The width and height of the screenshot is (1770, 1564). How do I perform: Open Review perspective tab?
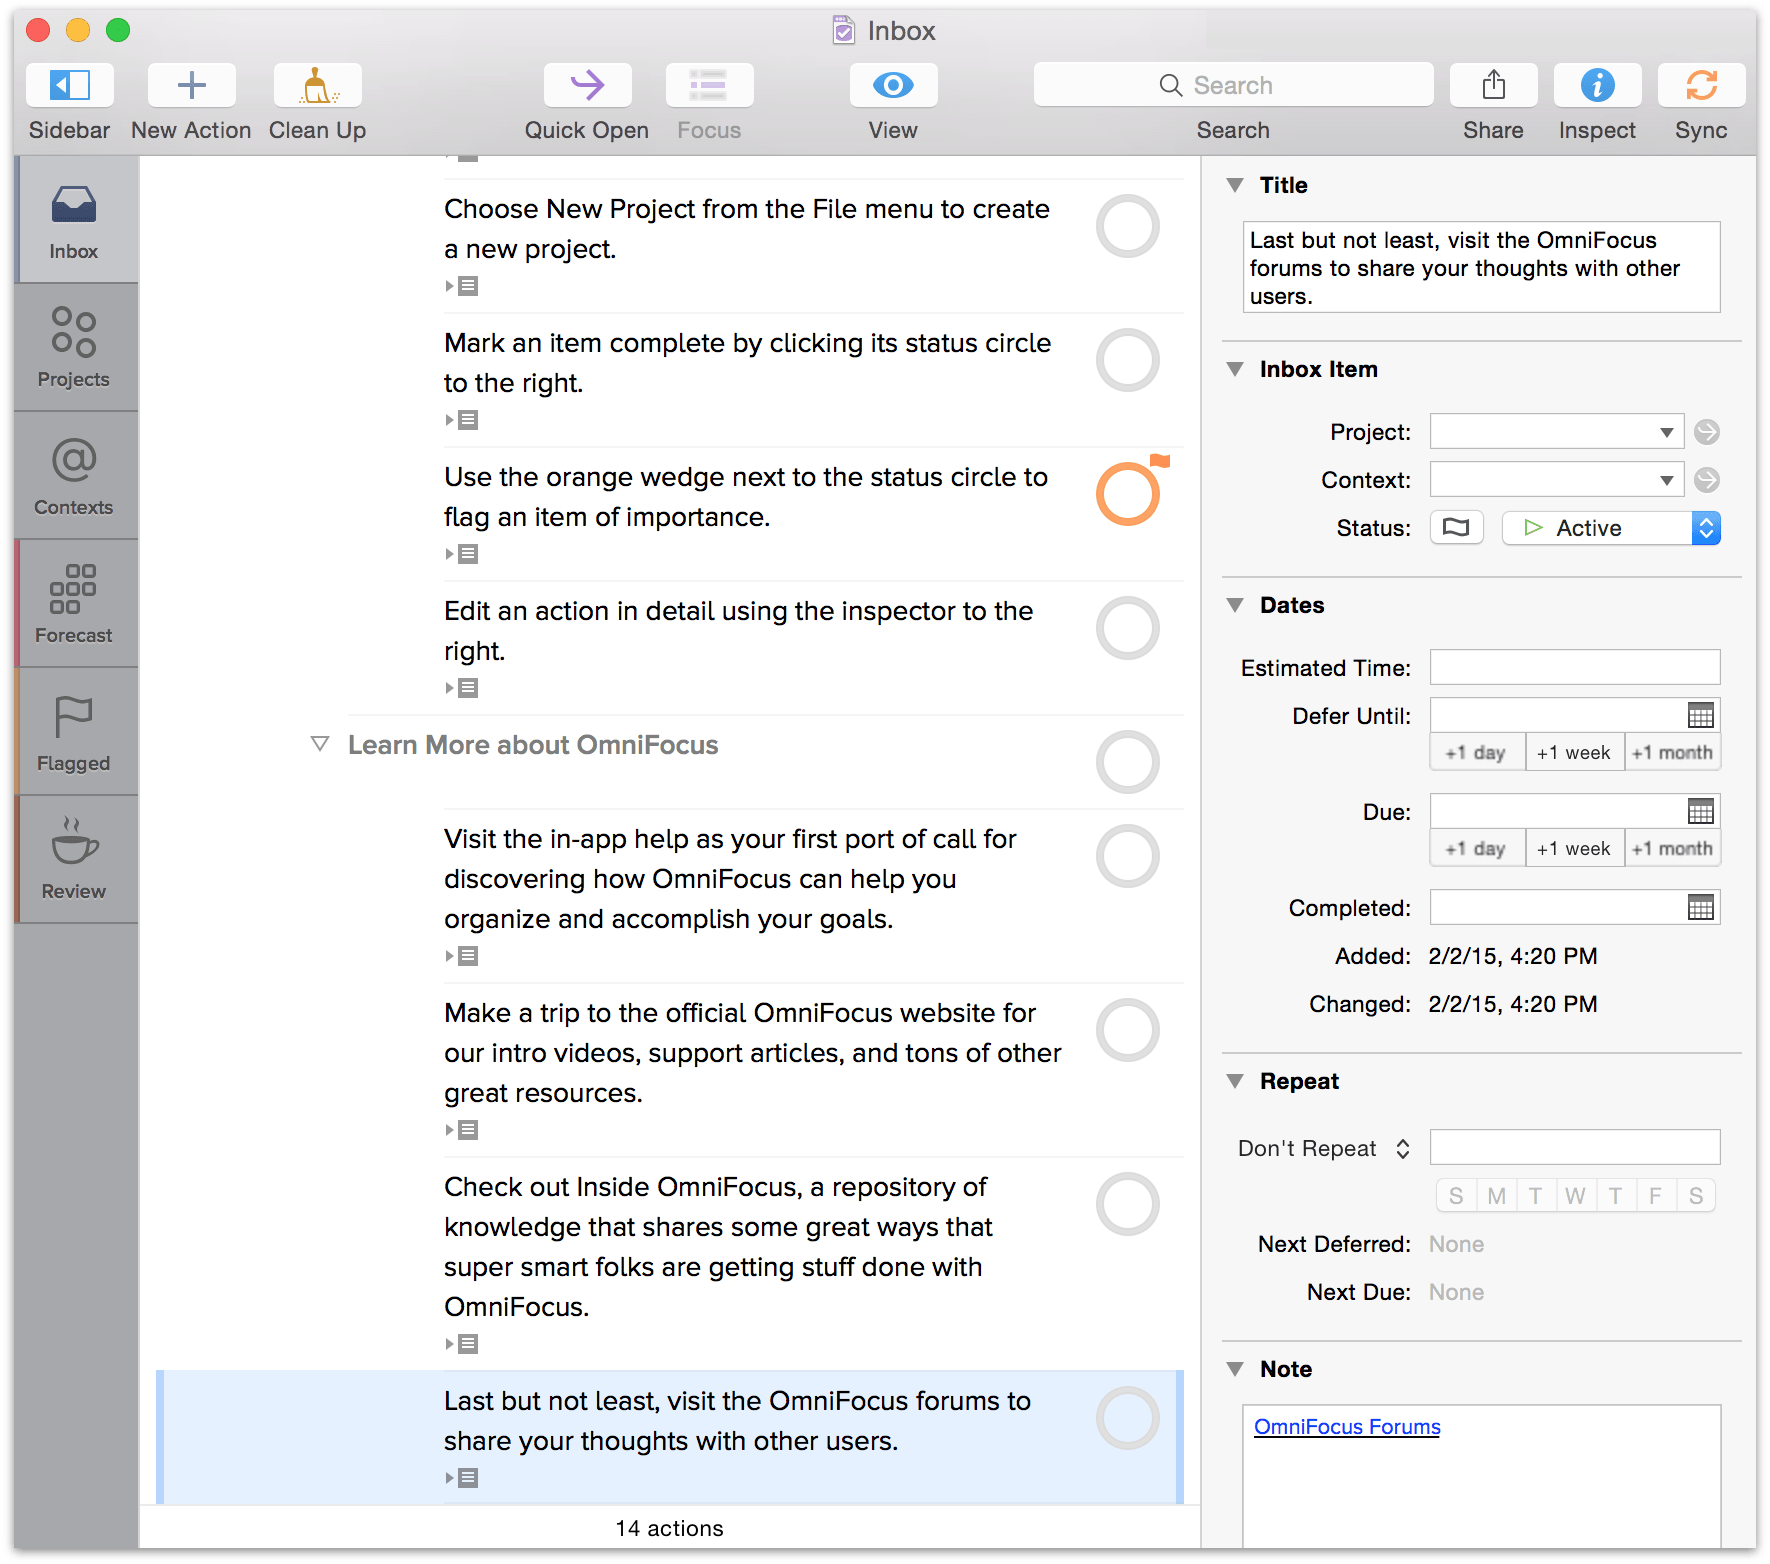(x=75, y=860)
